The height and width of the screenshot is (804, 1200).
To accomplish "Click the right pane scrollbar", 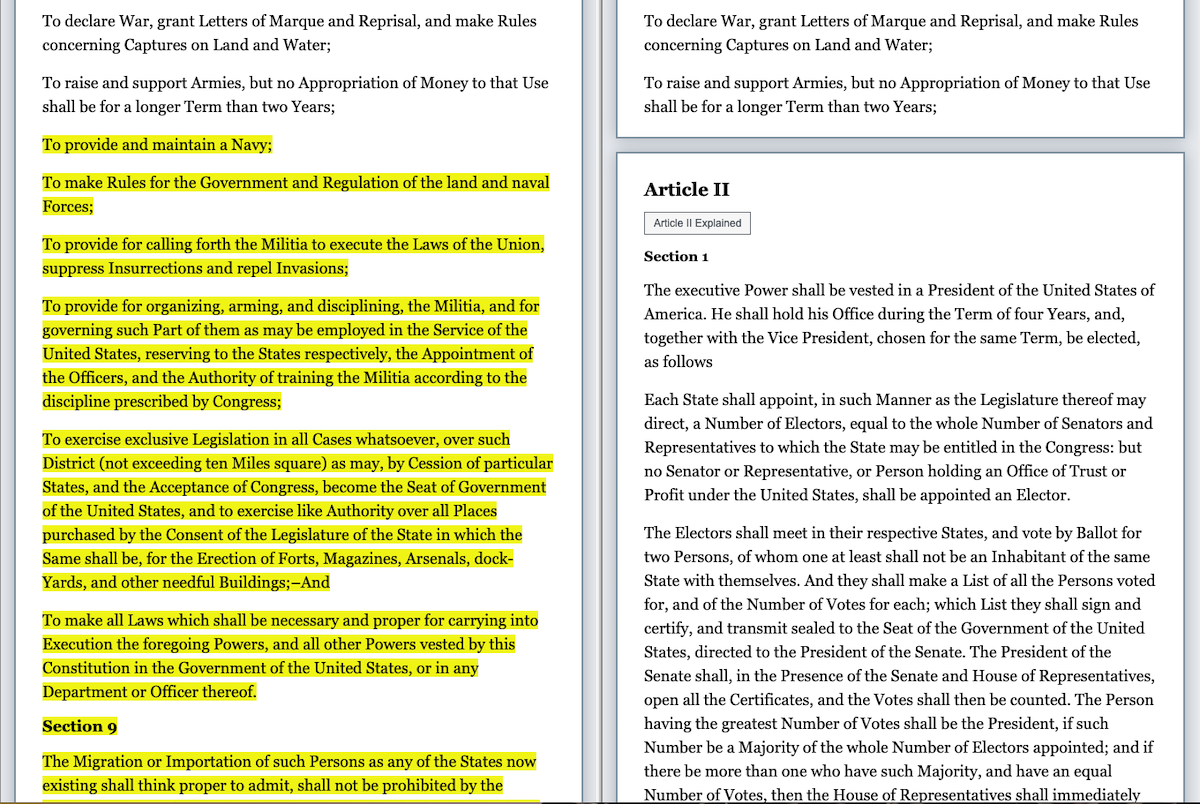I will (x=1190, y=400).
